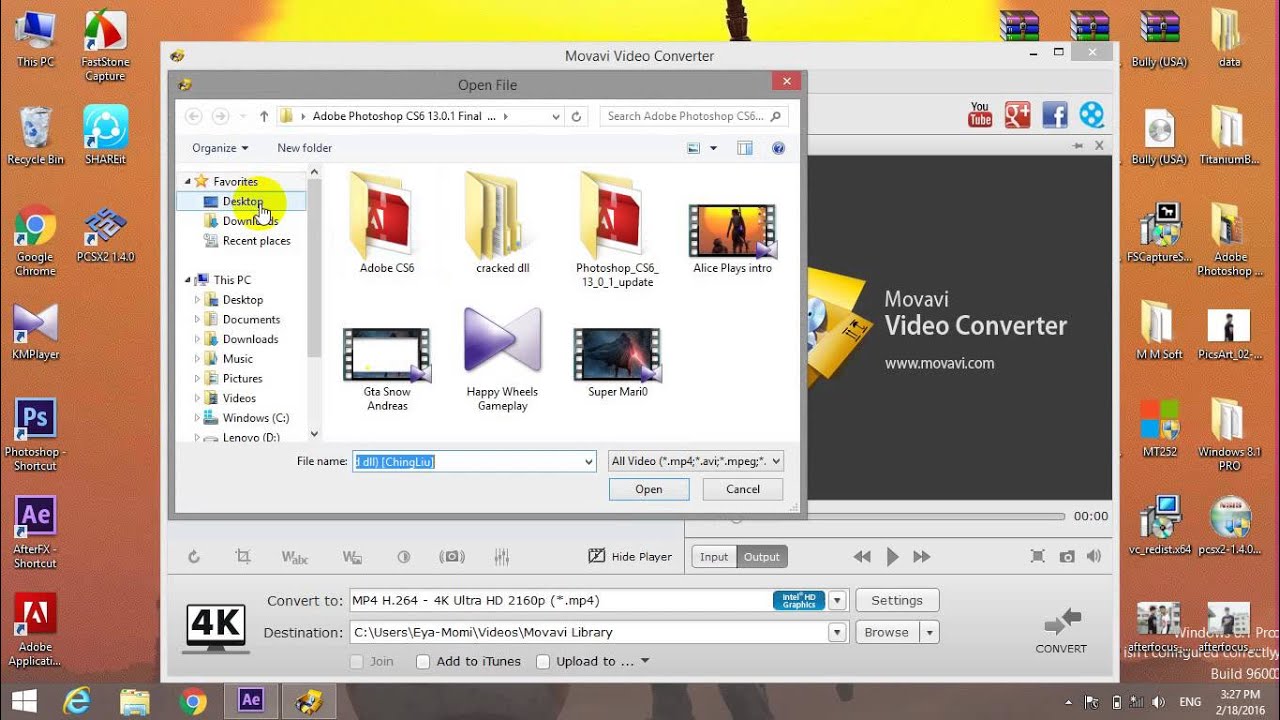
Task: Collapse the Favorites tree group
Action: pyautogui.click(x=186, y=181)
